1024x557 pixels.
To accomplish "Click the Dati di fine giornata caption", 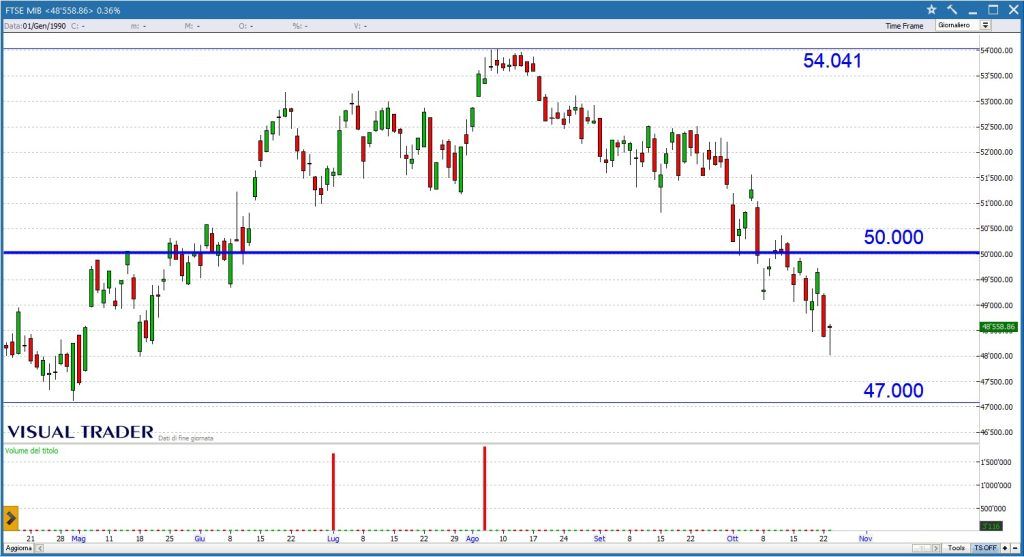I will click(x=185, y=438).
